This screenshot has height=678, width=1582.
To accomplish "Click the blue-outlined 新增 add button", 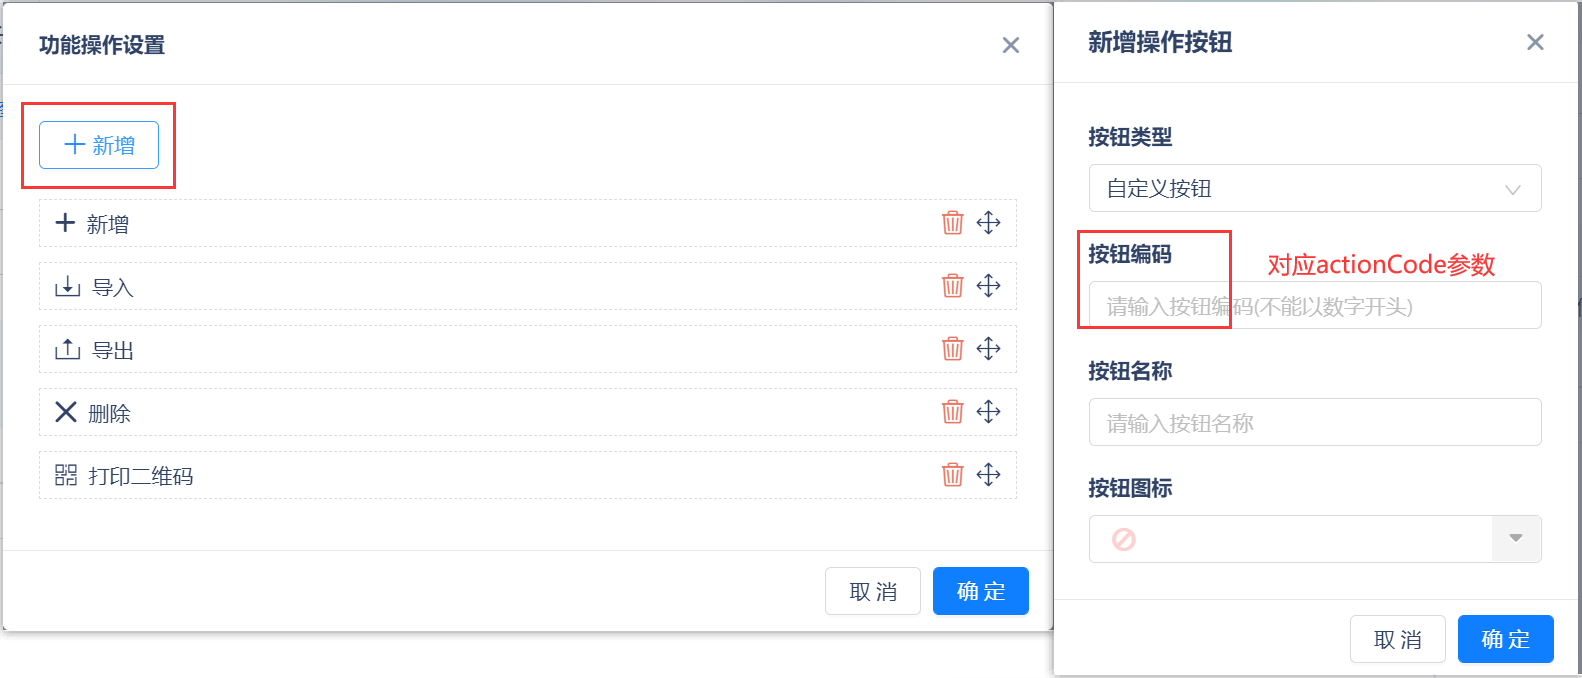I will click(99, 145).
